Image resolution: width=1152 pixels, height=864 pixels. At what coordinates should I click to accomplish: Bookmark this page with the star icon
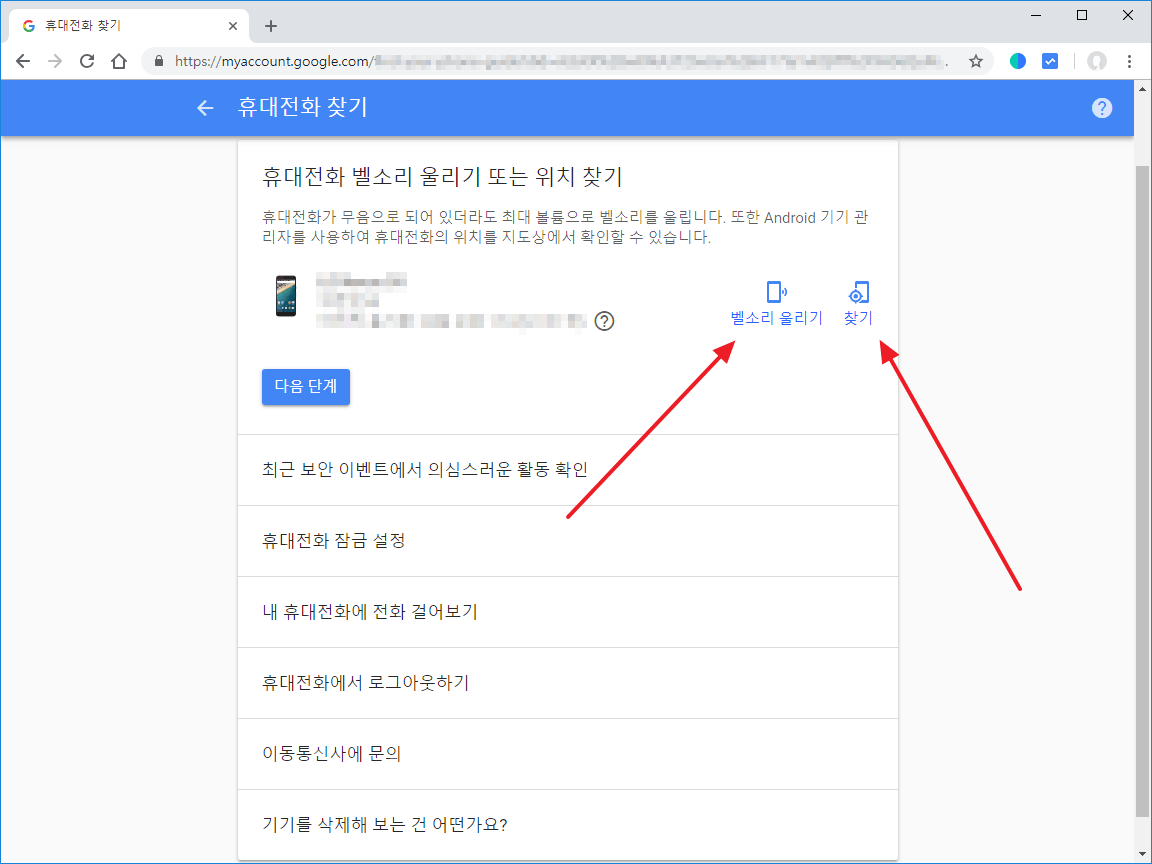point(976,61)
